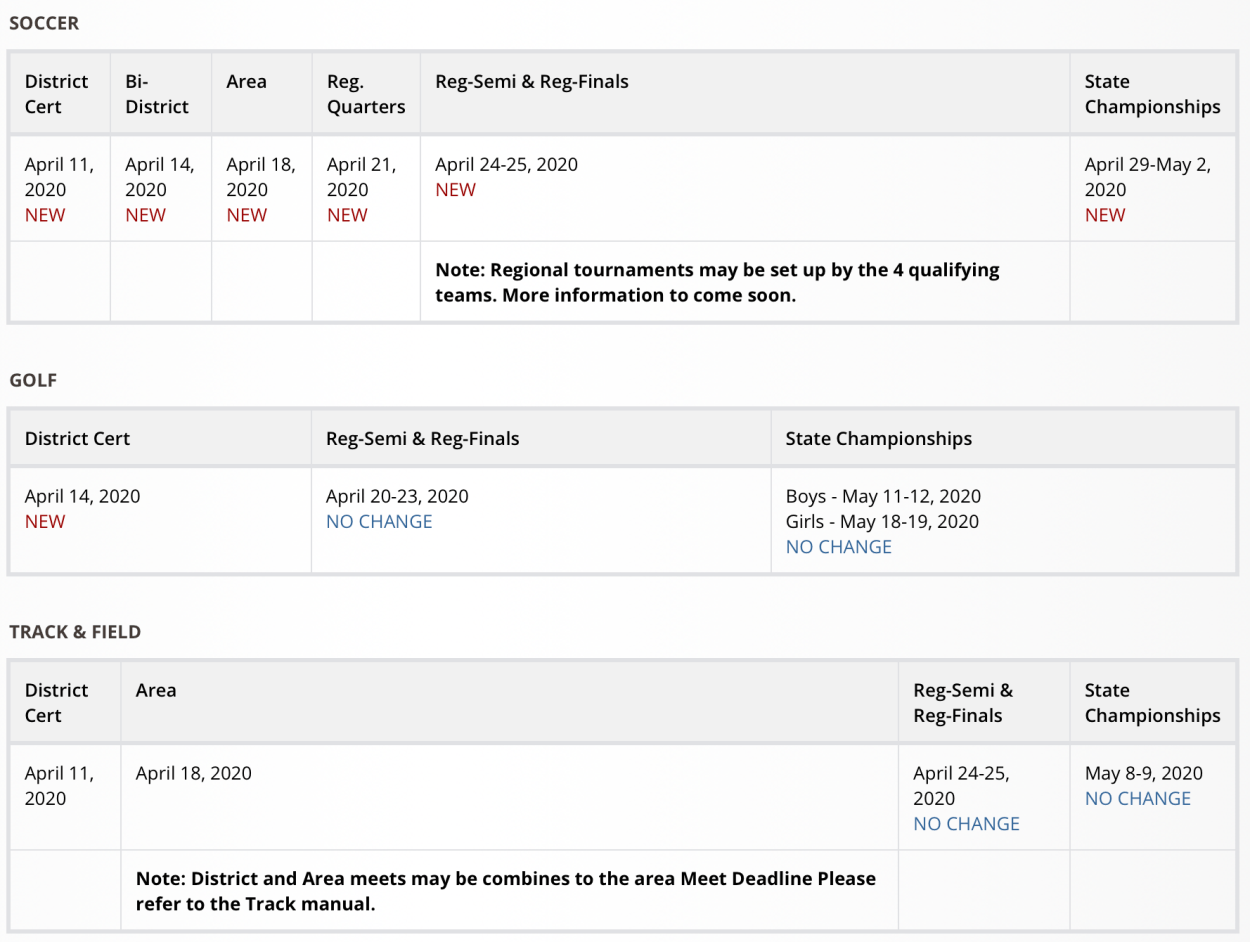Click the SOCCER section heading

tap(44, 23)
